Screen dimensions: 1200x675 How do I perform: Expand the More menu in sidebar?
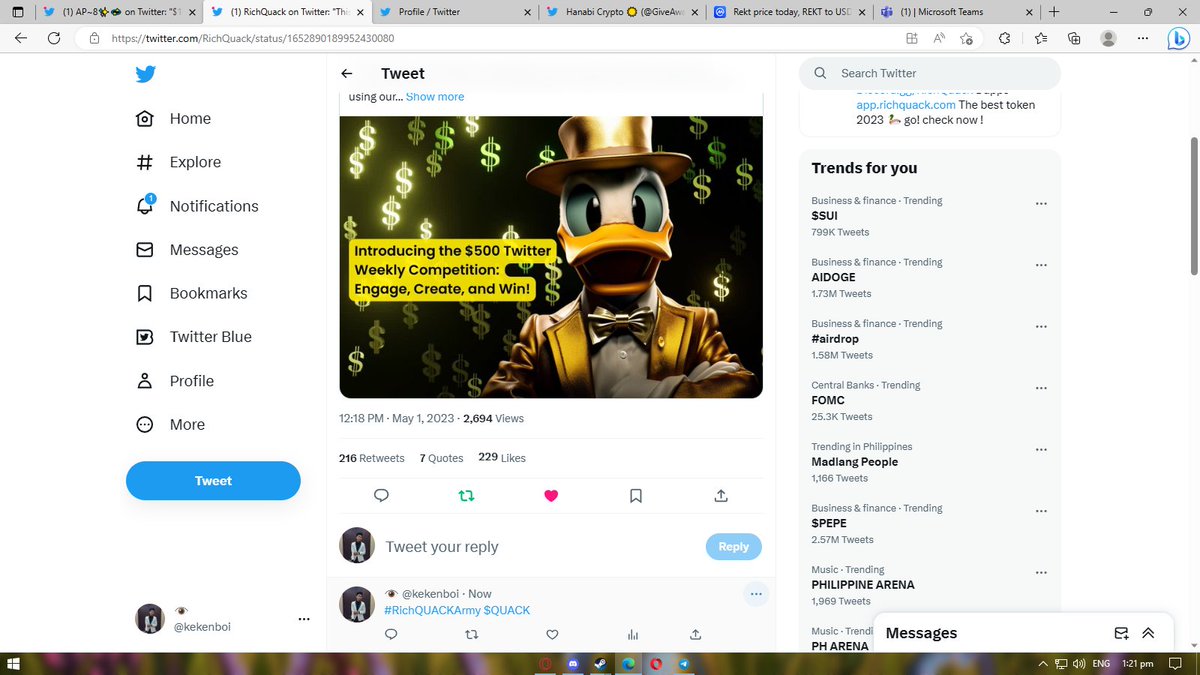[170, 425]
